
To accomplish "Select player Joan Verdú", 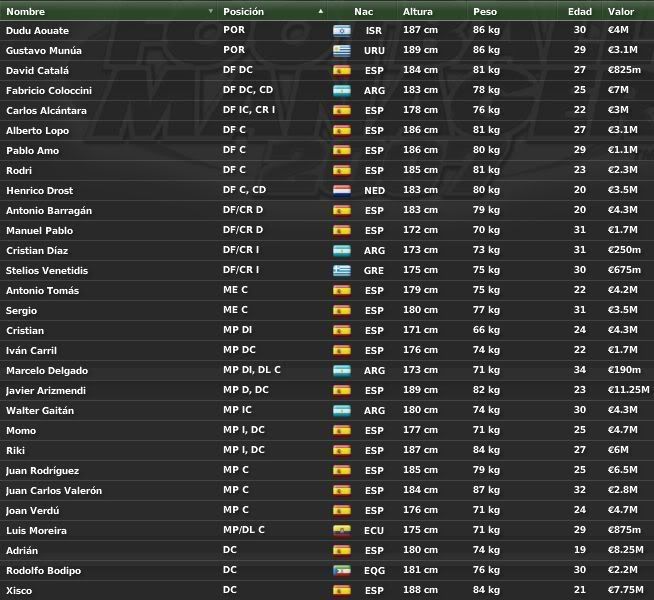I will tap(33, 511).
